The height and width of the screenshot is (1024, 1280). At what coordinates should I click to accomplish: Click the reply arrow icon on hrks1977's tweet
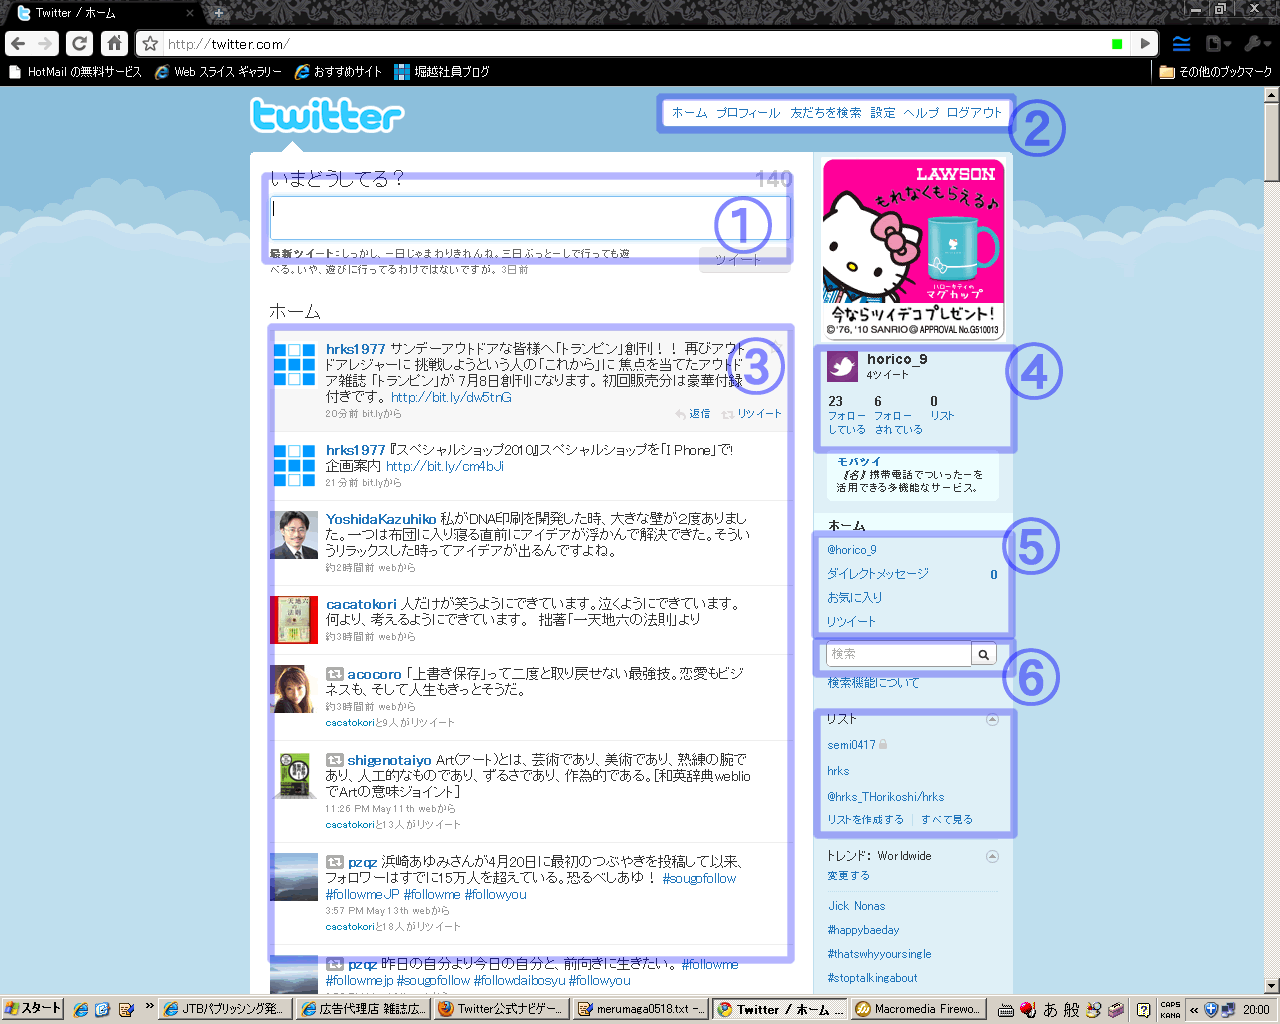[680, 413]
